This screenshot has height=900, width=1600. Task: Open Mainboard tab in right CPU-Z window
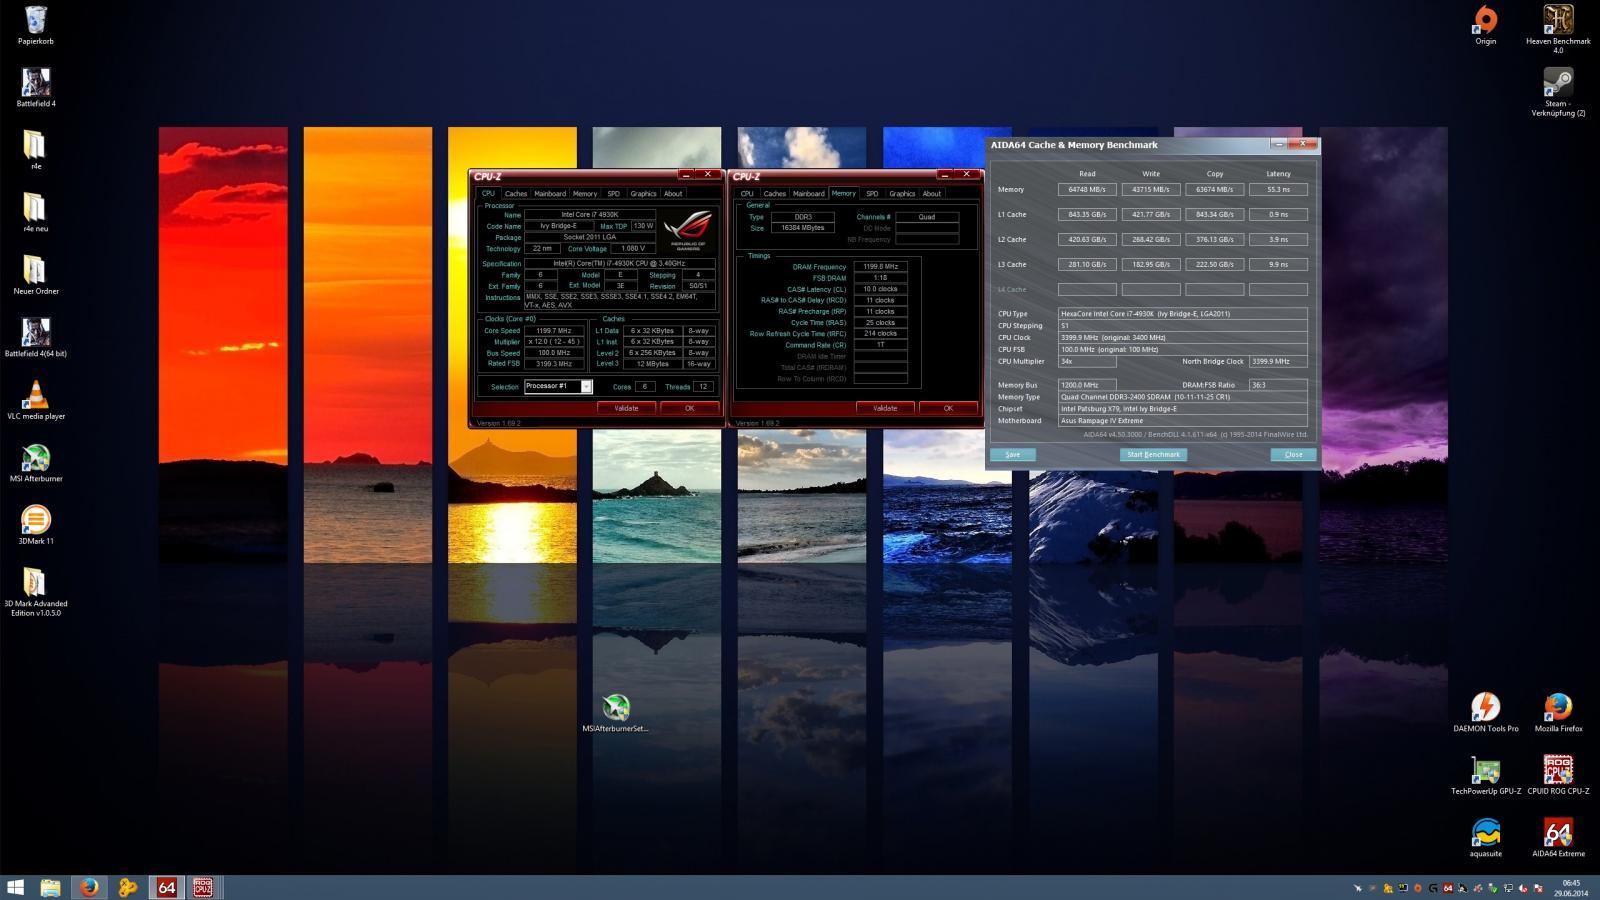pos(809,194)
